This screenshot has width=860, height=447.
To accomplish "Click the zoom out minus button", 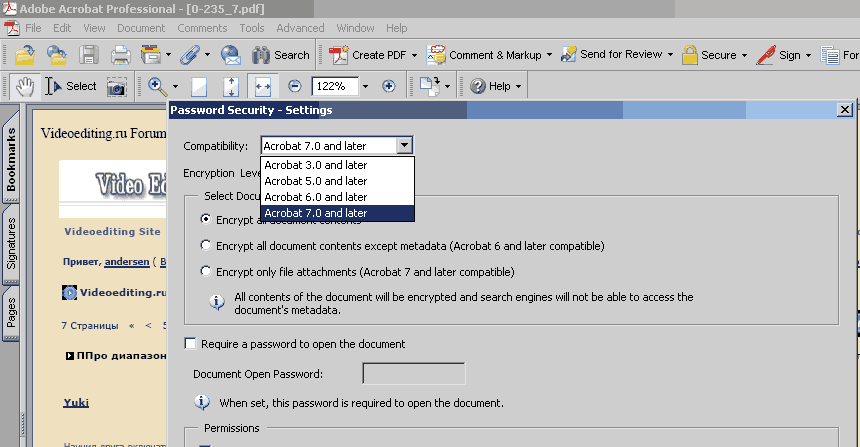I will coord(295,86).
